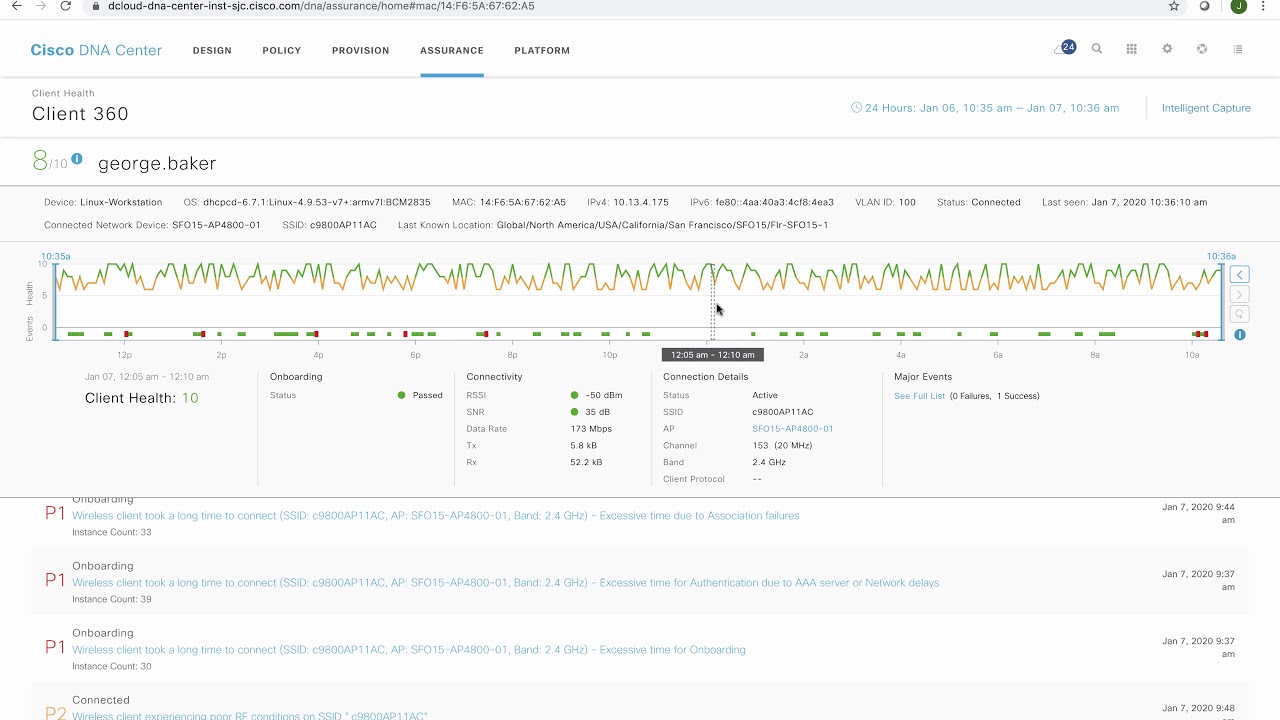Viewport: 1280px width, 720px height.
Task: Open the list menu icon at top right
Action: pos(1238,49)
